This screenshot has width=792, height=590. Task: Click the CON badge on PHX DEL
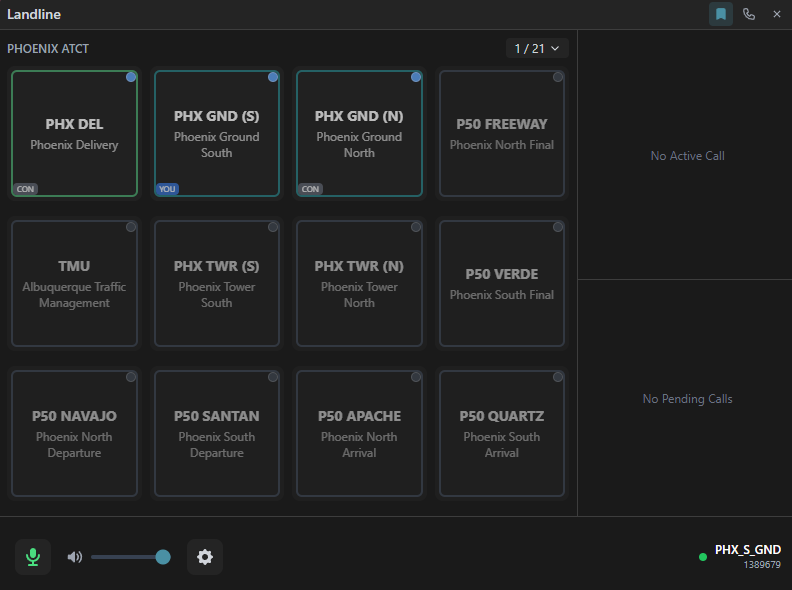point(25,188)
